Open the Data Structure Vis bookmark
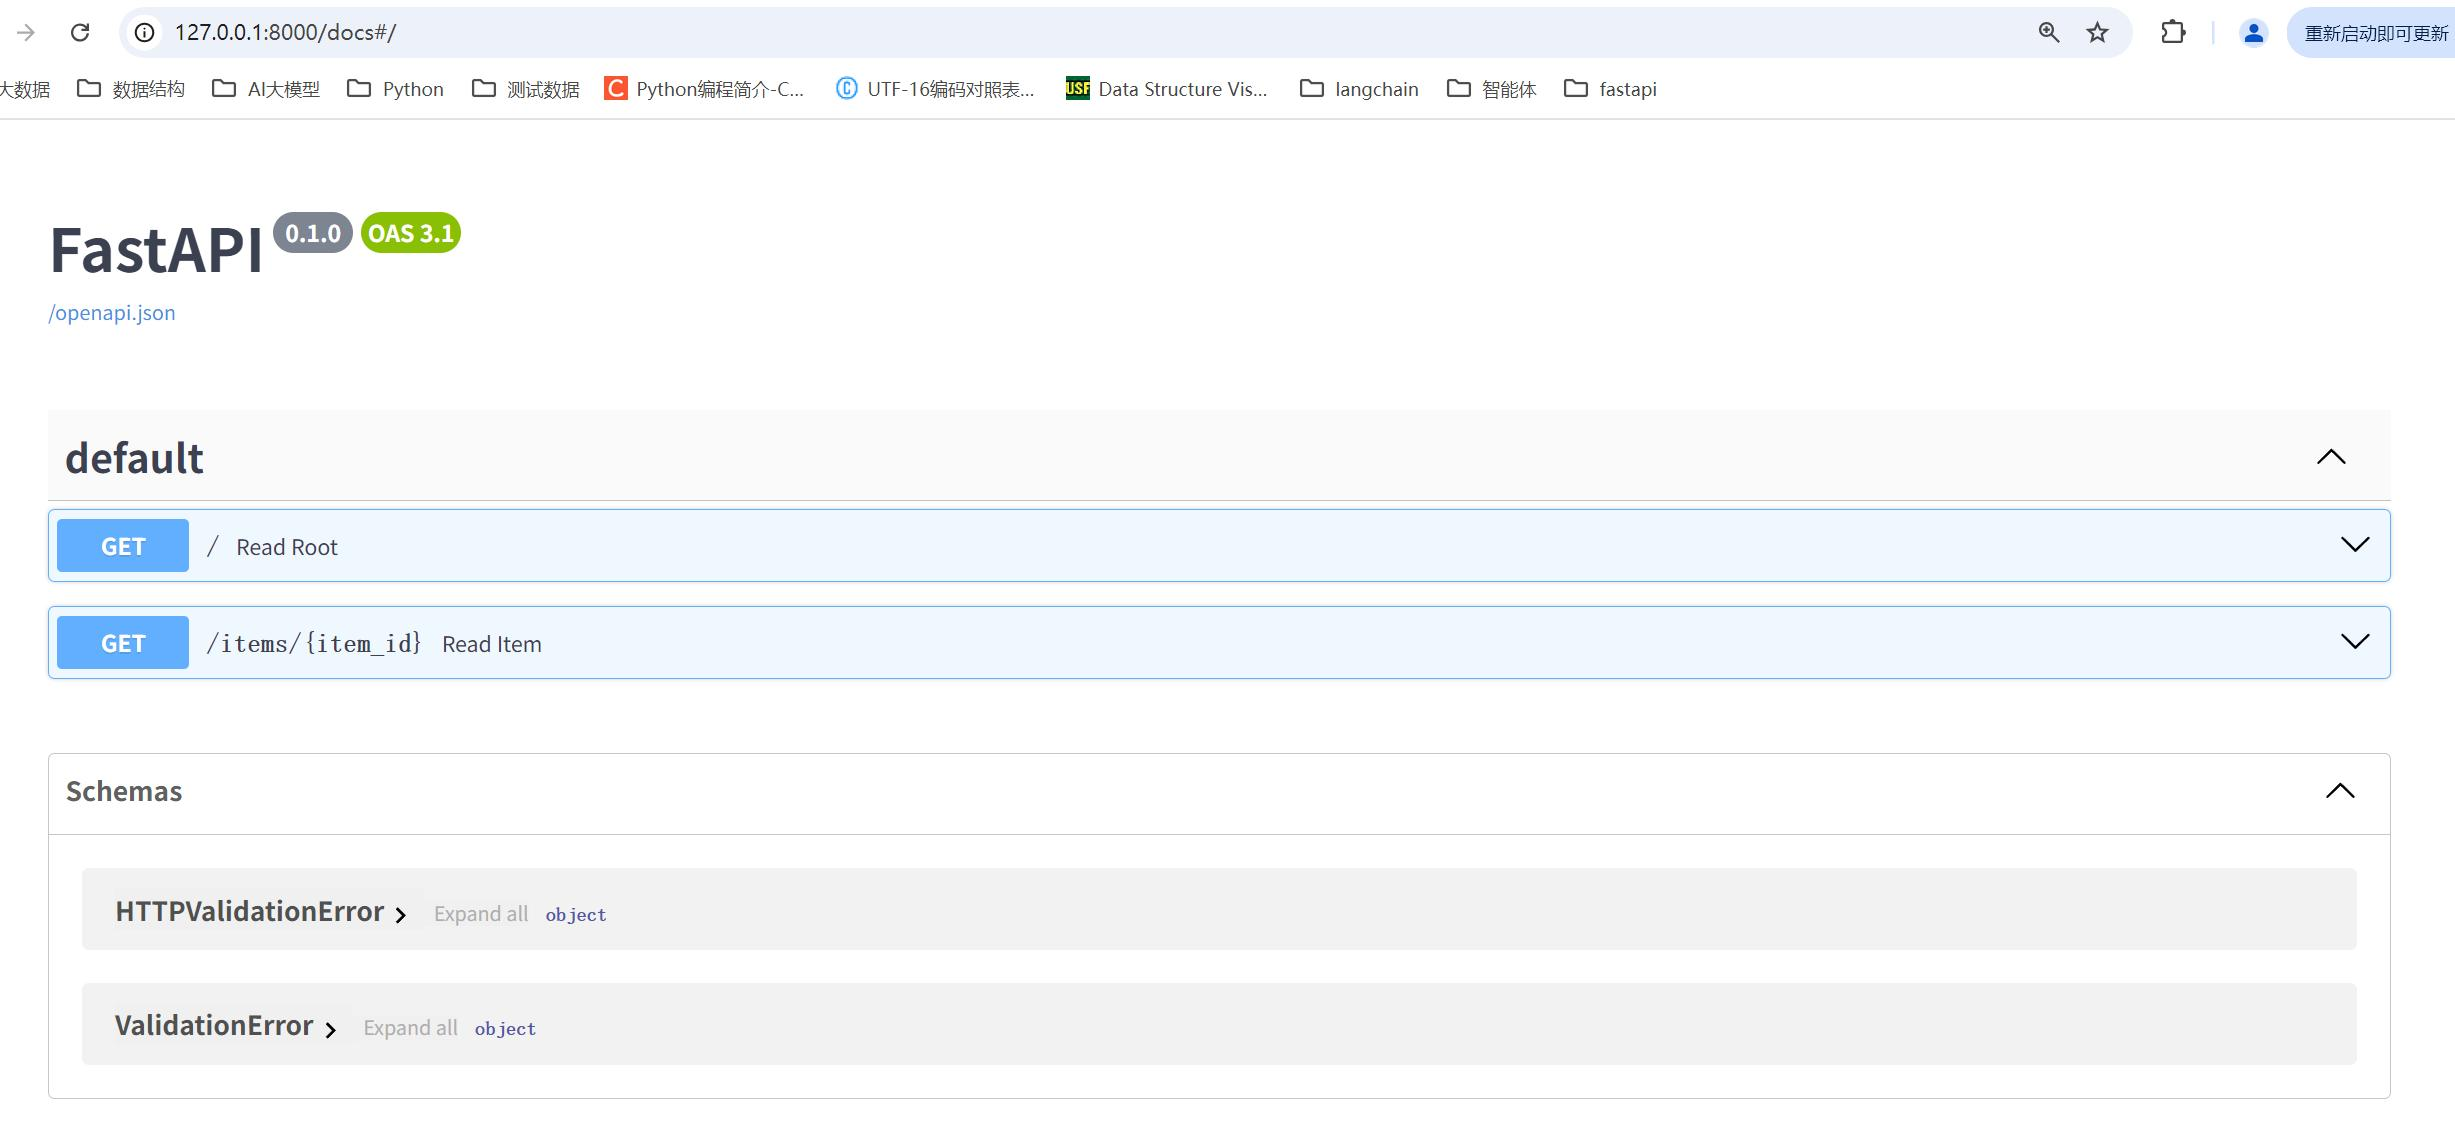The height and width of the screenshot is (1122, 2455). [1167, 89]
